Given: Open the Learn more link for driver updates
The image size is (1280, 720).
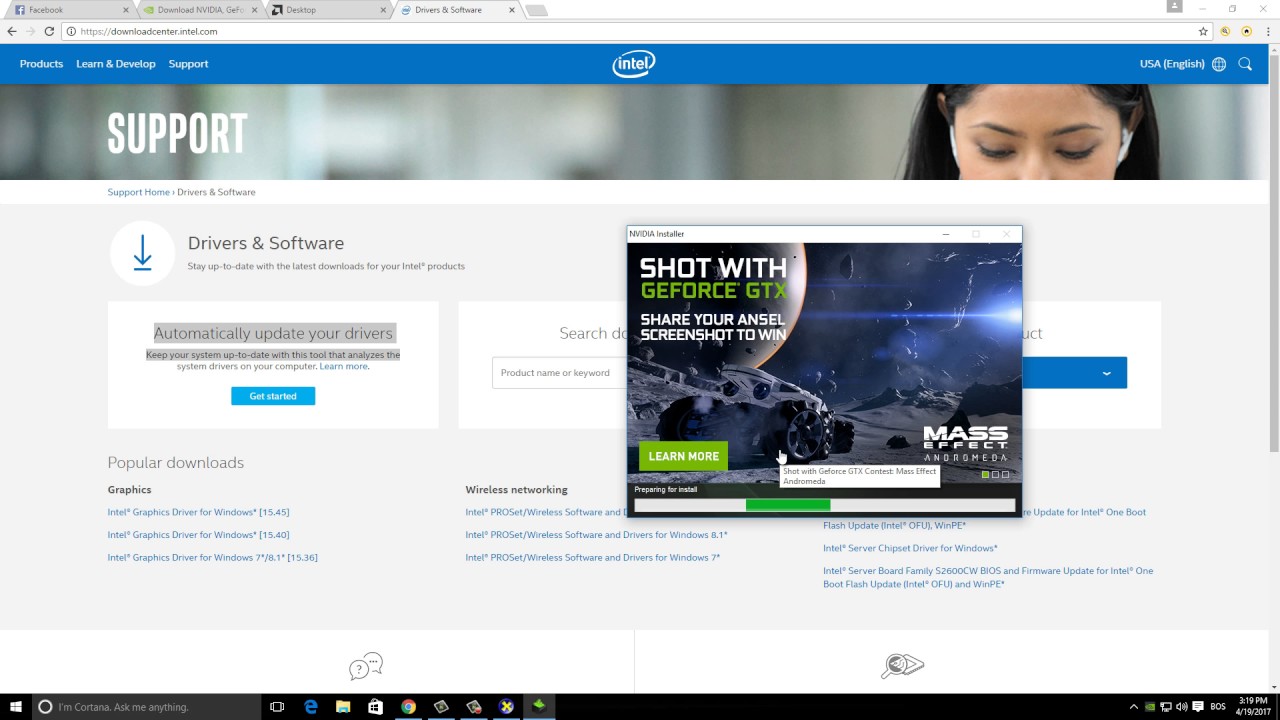Looking at the screenshot, I should pos(343,366).
